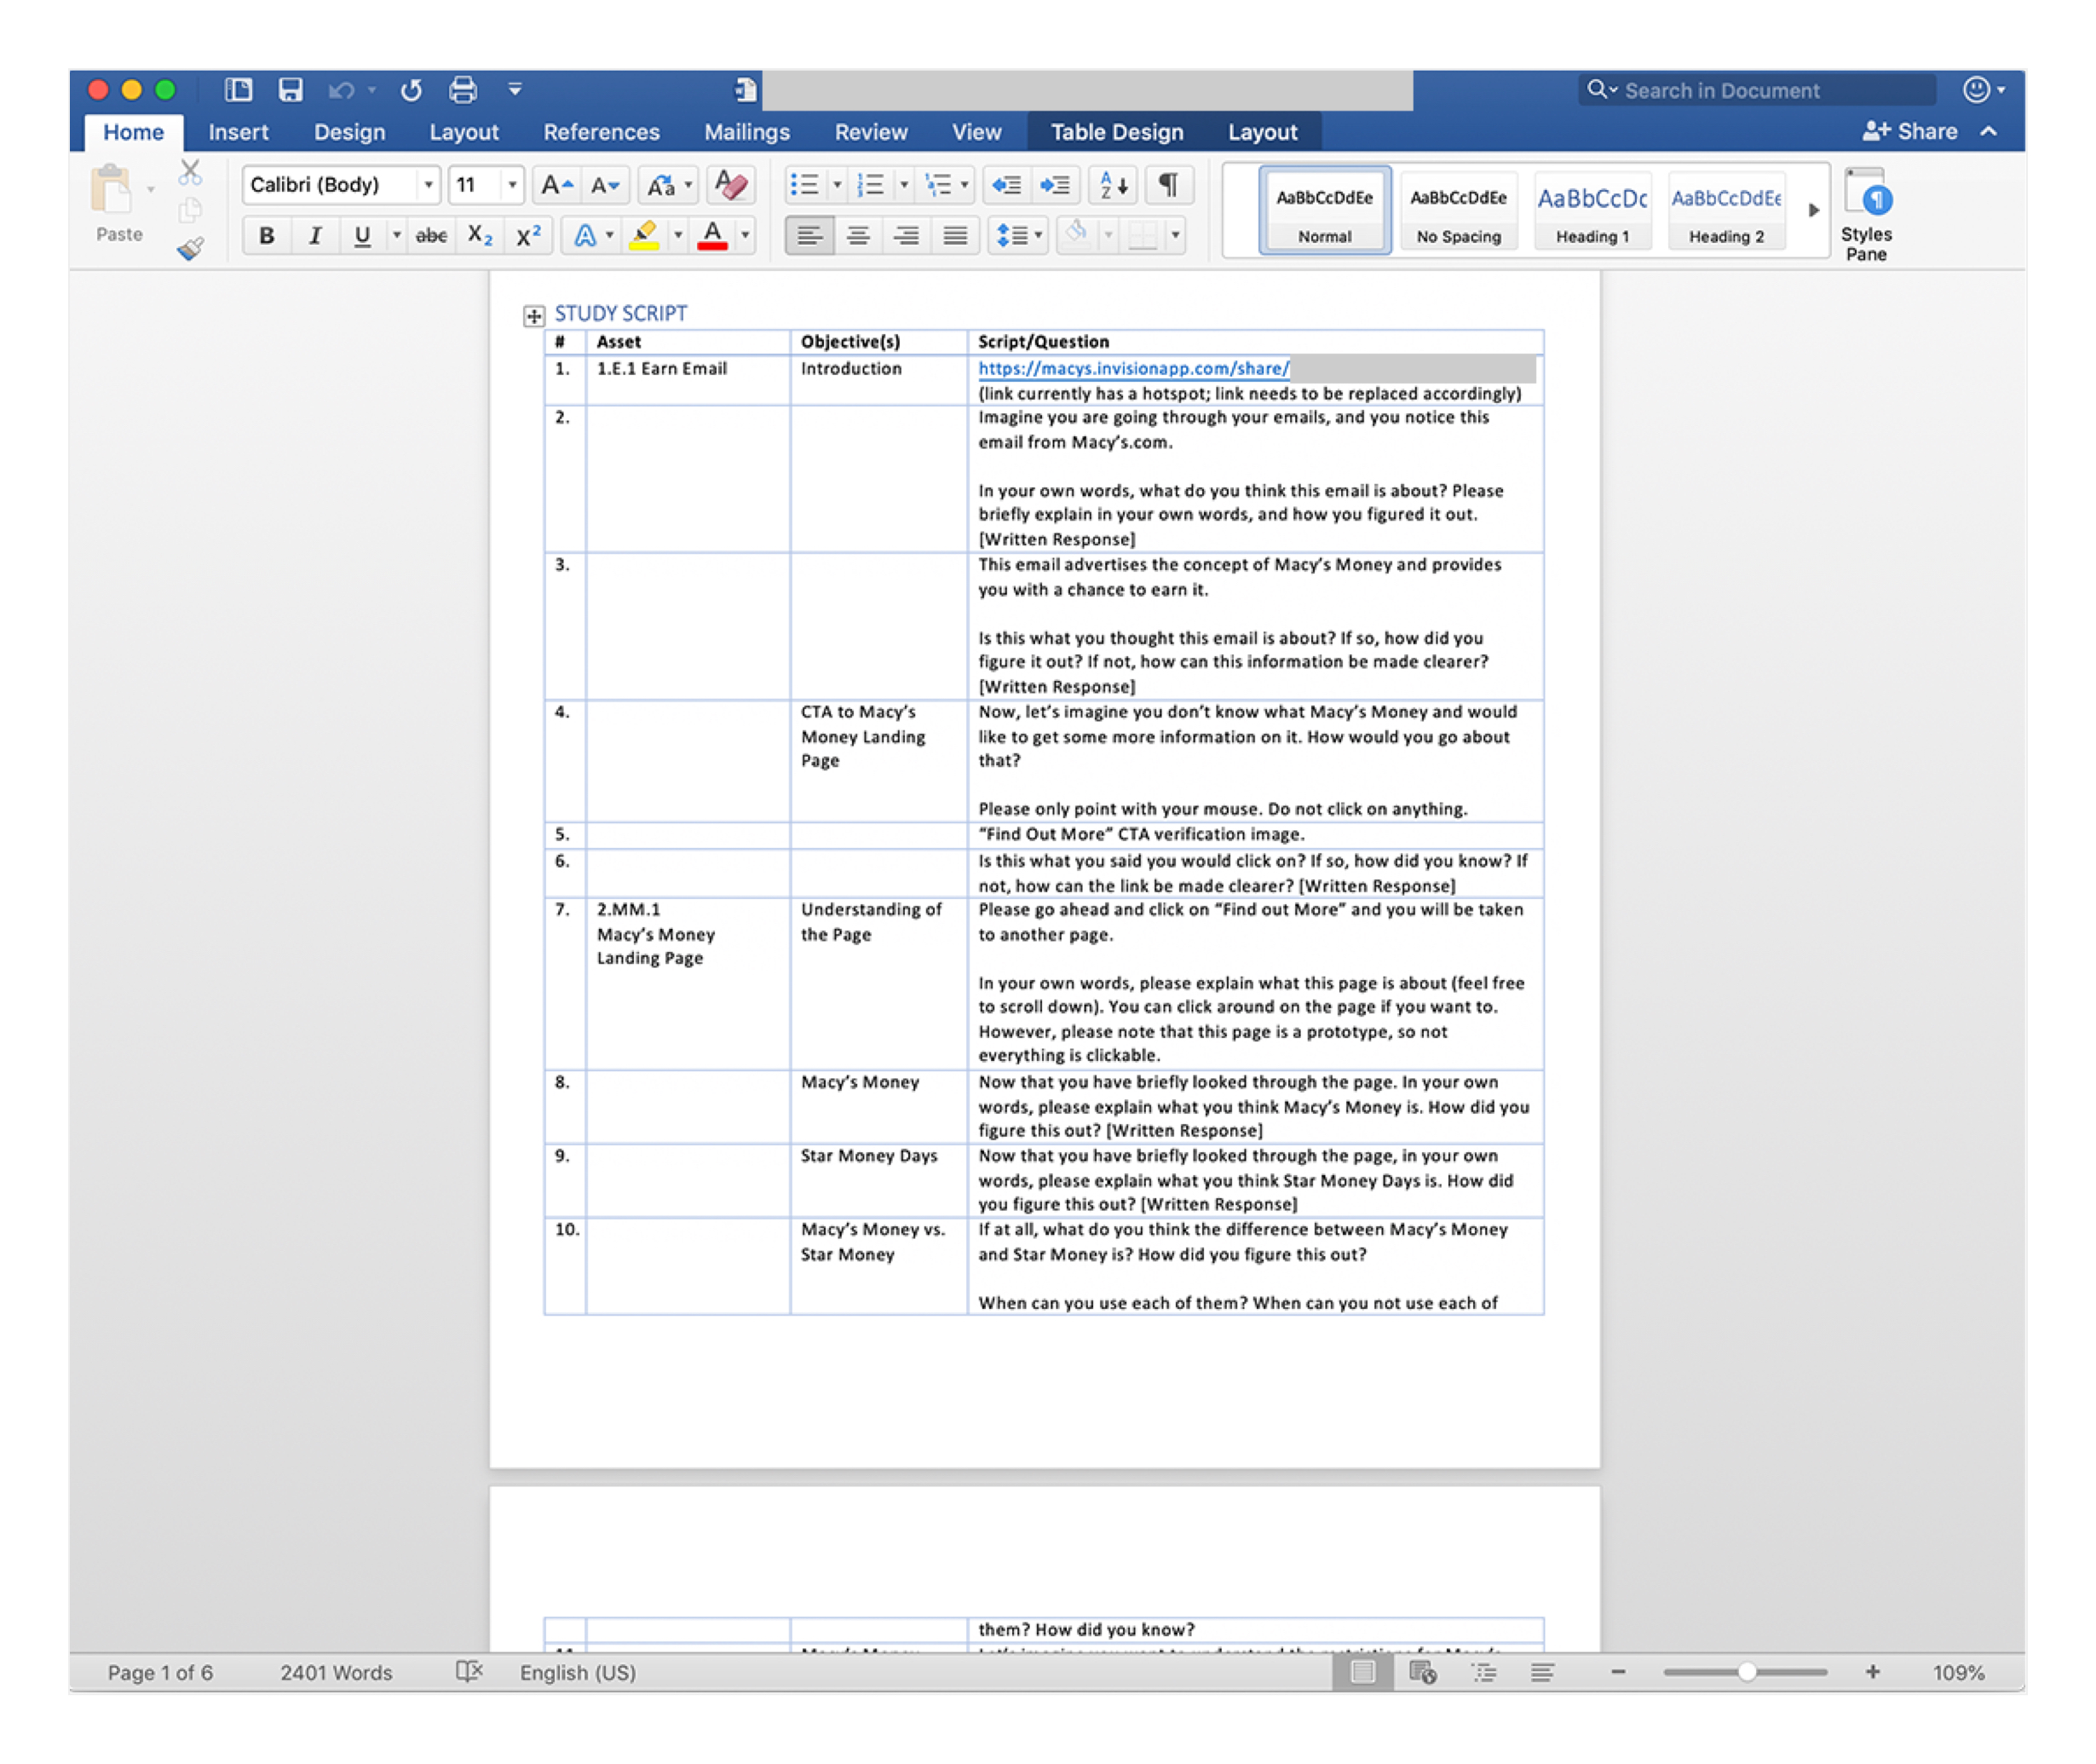Click the Increase Indent icon
This screenshot has width=2096, height=1764.
pos(1055,185)
